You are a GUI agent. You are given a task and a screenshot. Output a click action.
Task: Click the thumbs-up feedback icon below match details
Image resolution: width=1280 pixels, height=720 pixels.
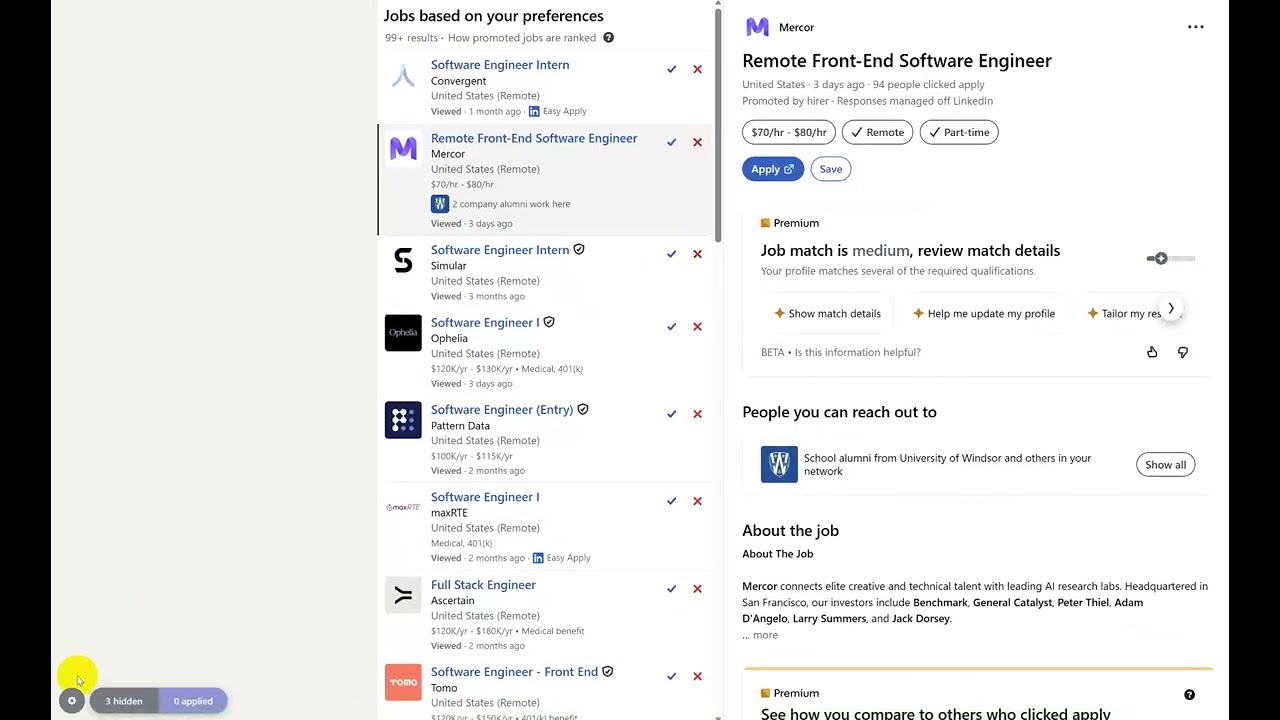(x=1152, y=352)
